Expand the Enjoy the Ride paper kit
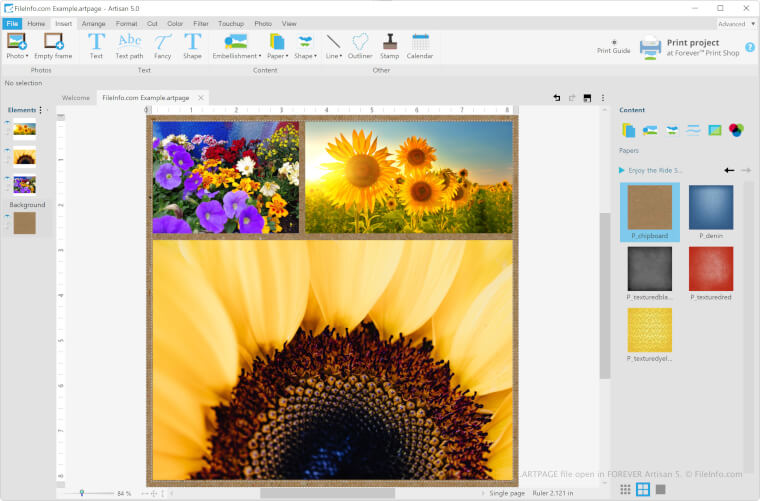Image resolution: width=760 pixels, height=501 pixels. click(x=622, y=170)
